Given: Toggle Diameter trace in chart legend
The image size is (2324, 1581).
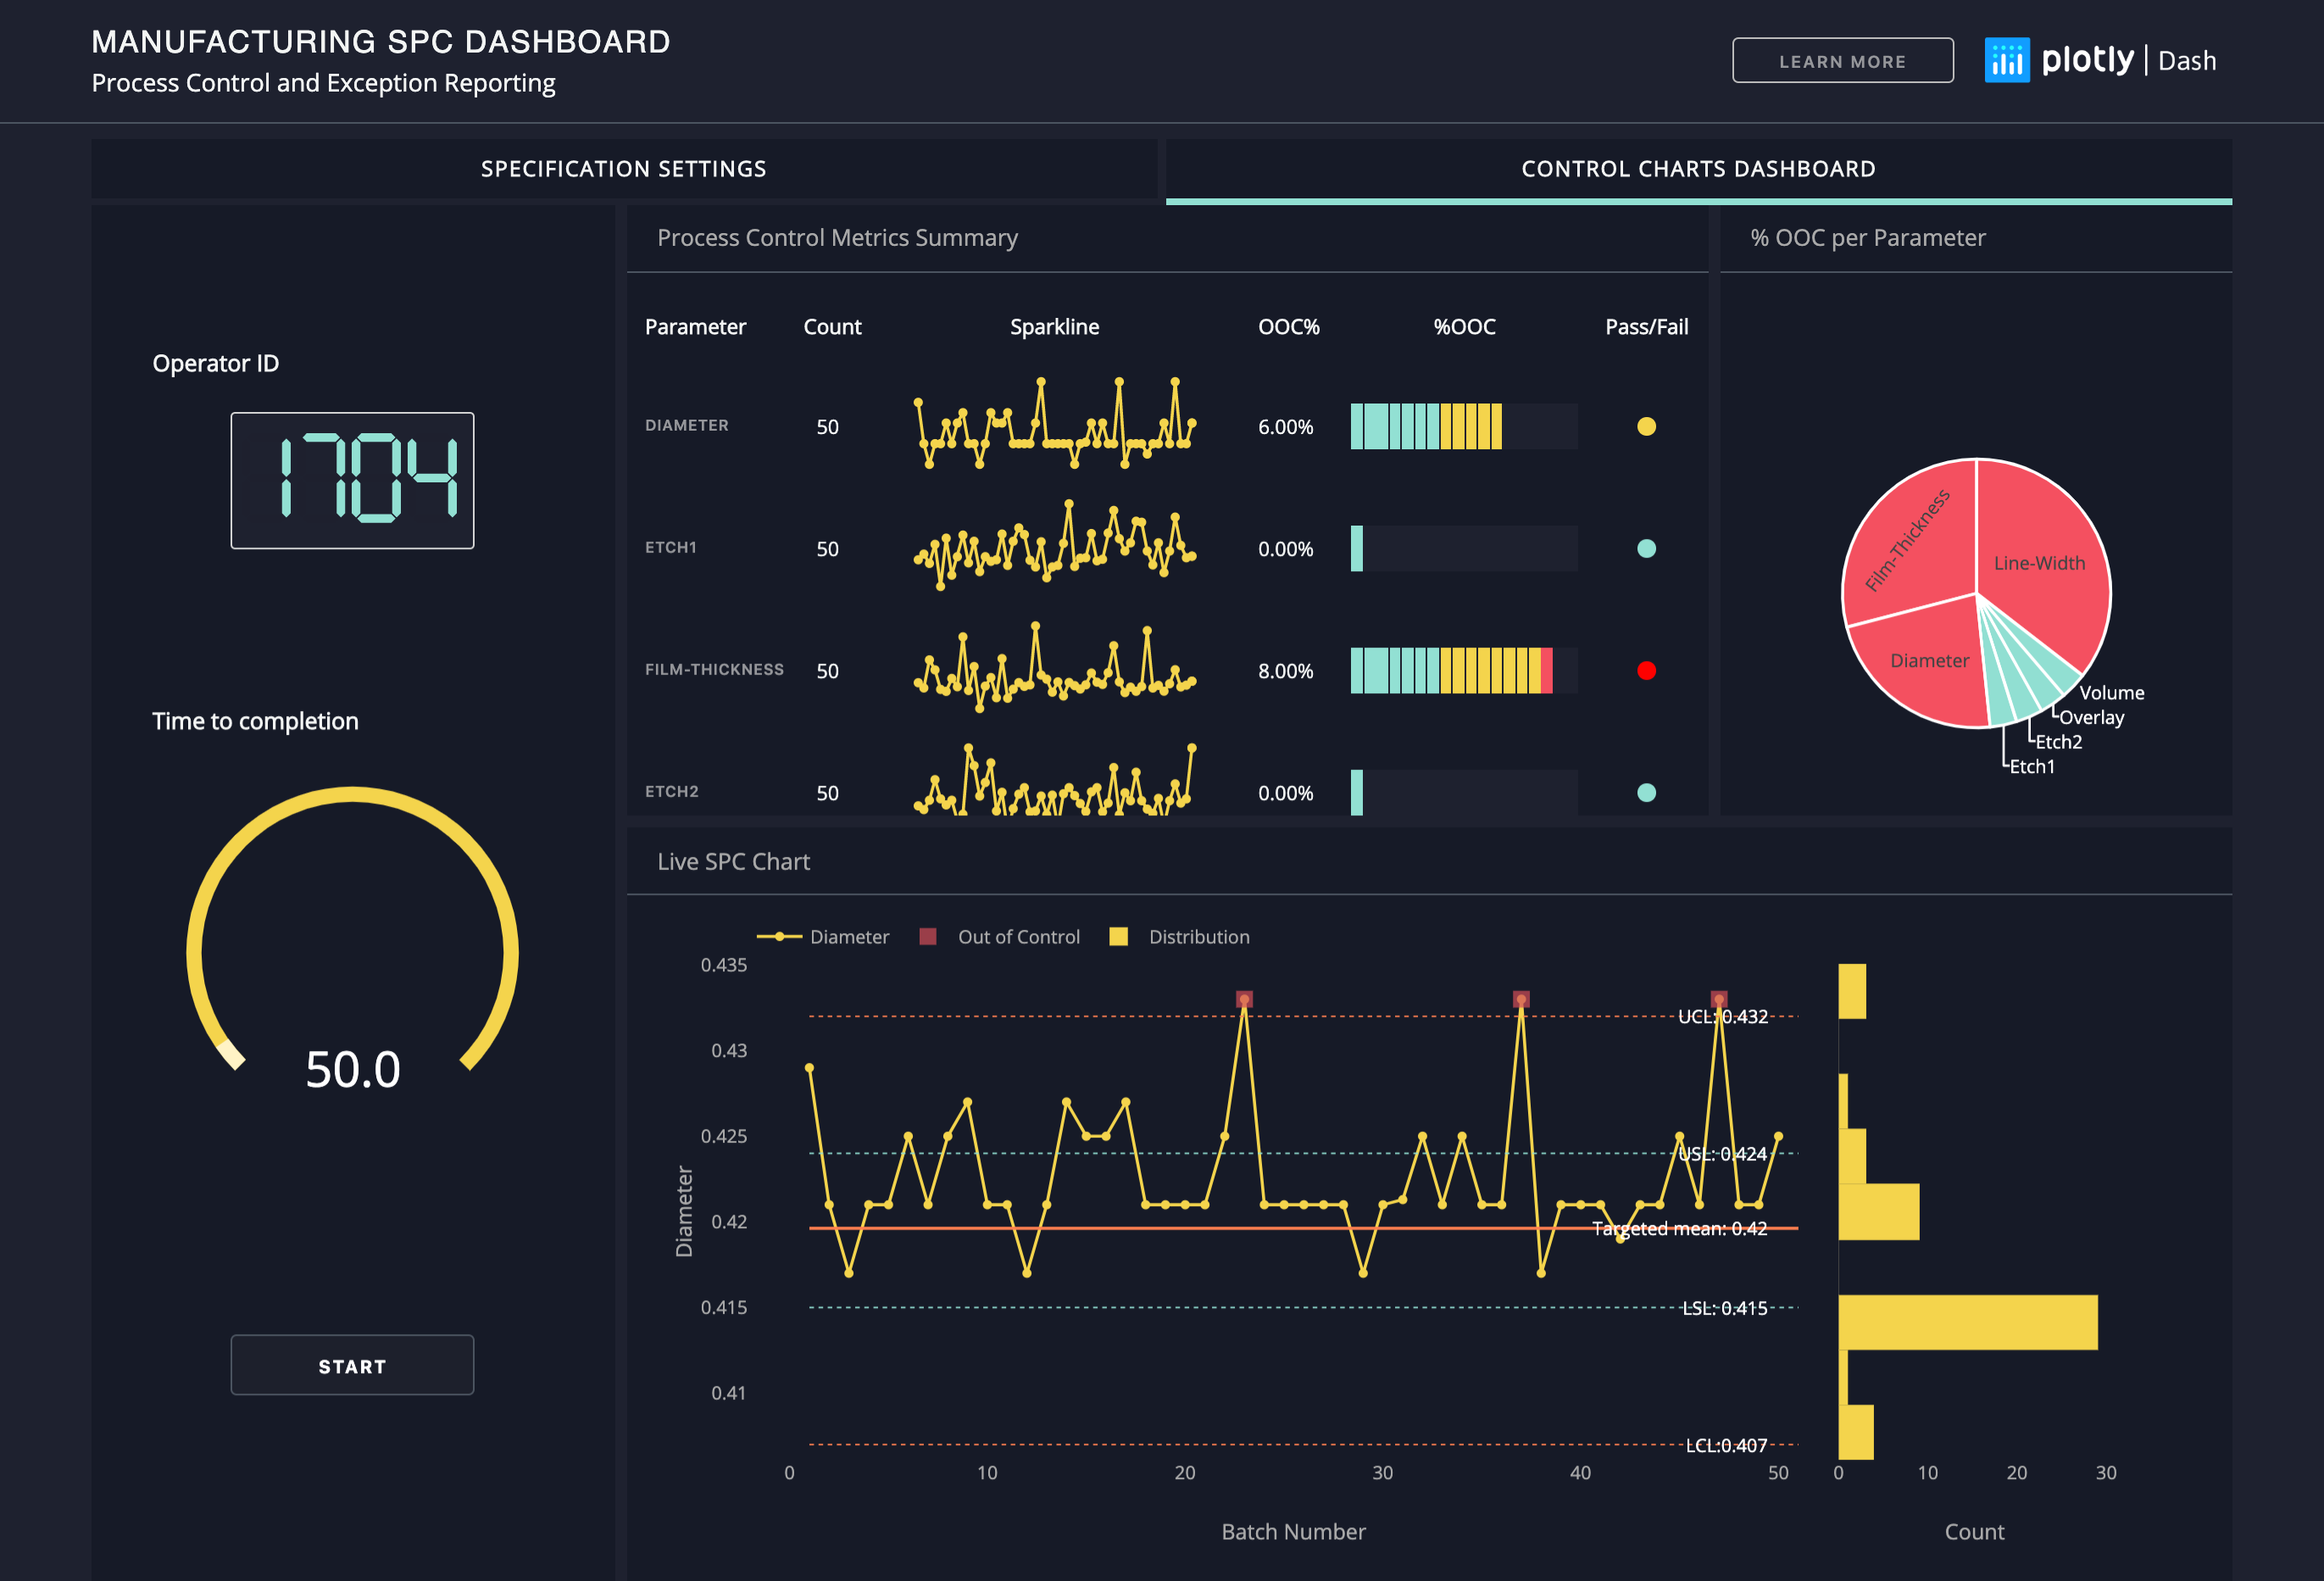Looking at the screenshot, I should [x=823, y=937].
